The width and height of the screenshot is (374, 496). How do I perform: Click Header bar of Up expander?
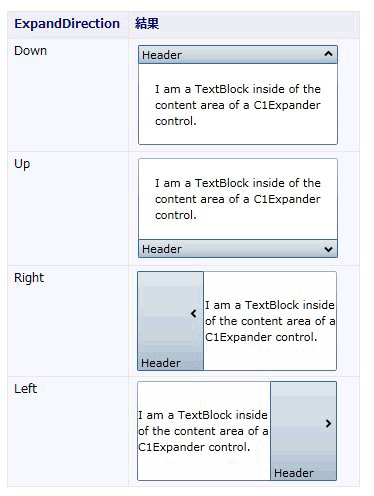coord(238,249)
